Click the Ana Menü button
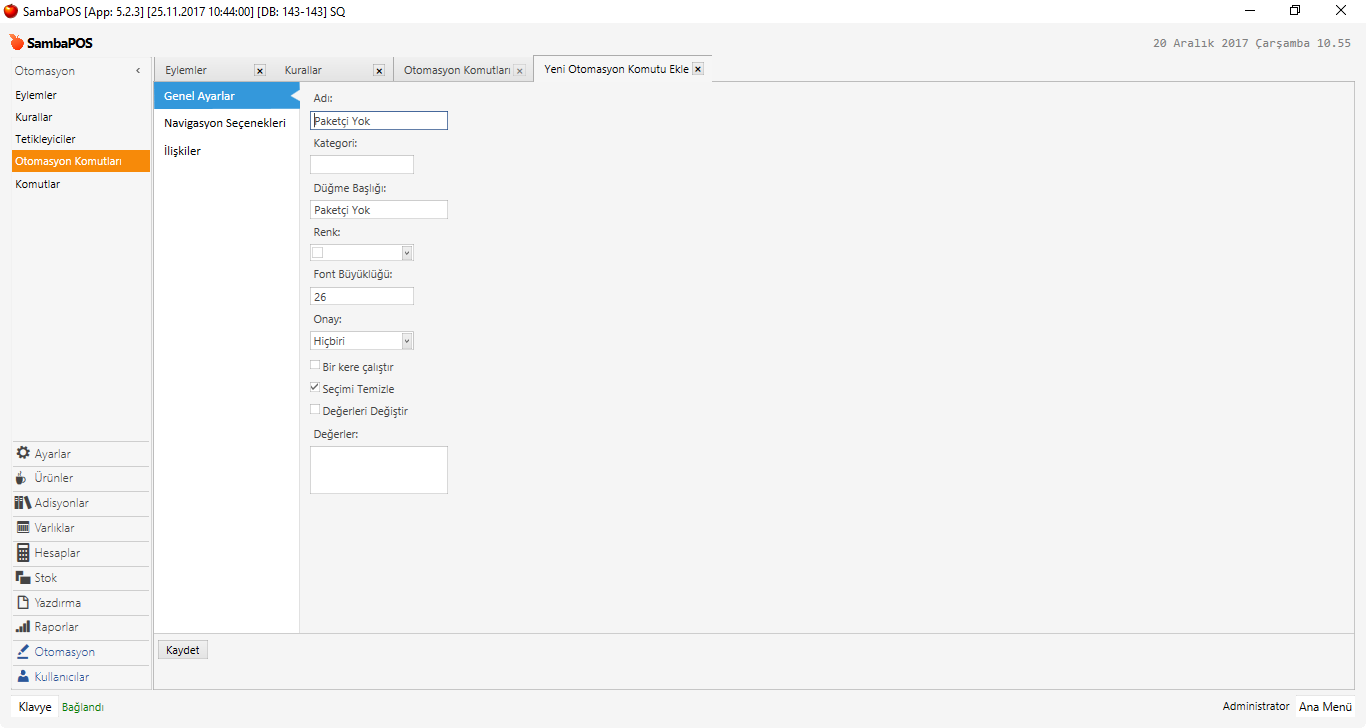The image size is (1366, 728). tap(1325, 706)
